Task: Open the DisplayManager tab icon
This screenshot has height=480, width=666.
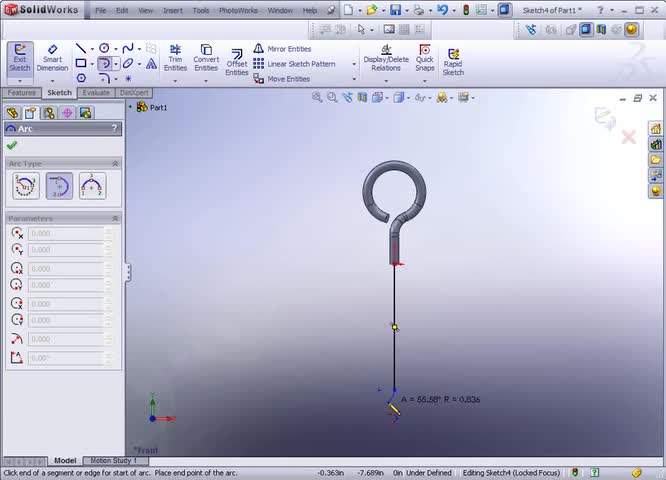Action: click(x=85, y=113)
